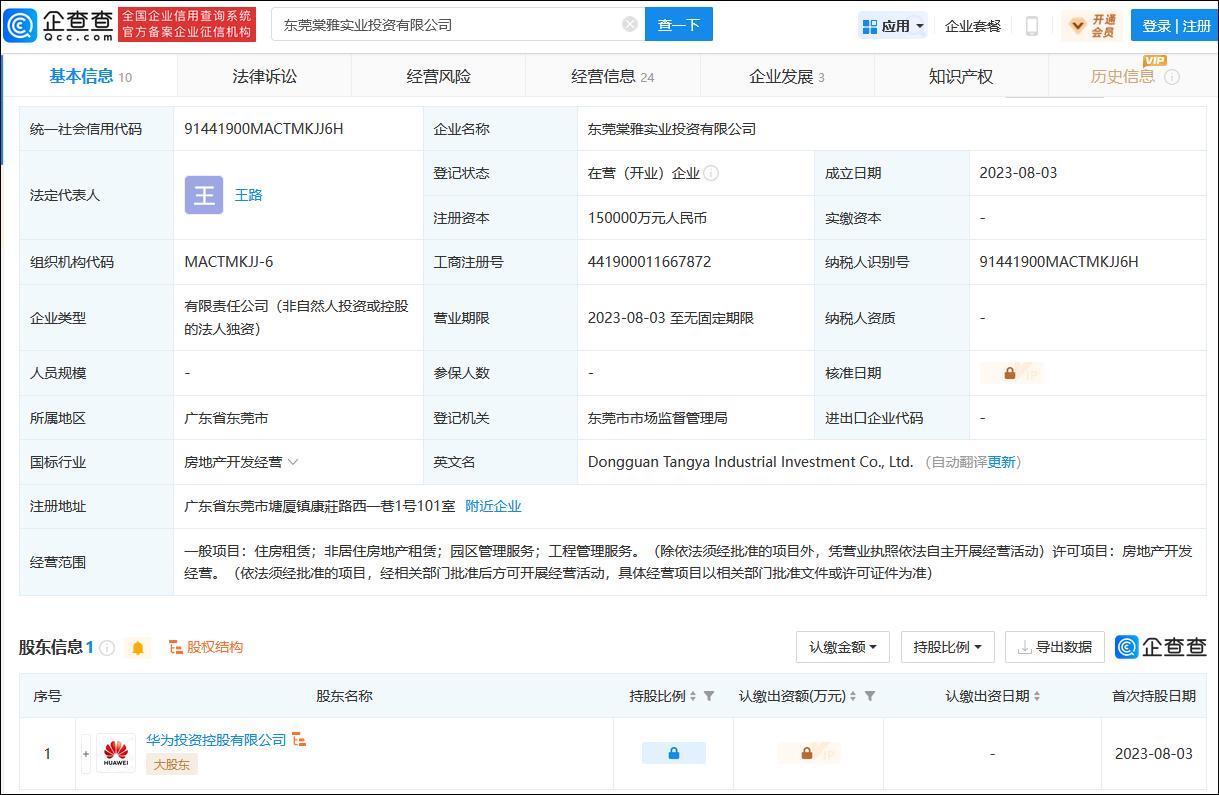Image resolution: width=1219 pixels, height=795 pixels.
Task: Click 登录 | 注册 button
Action: (x=1176, y=26)
